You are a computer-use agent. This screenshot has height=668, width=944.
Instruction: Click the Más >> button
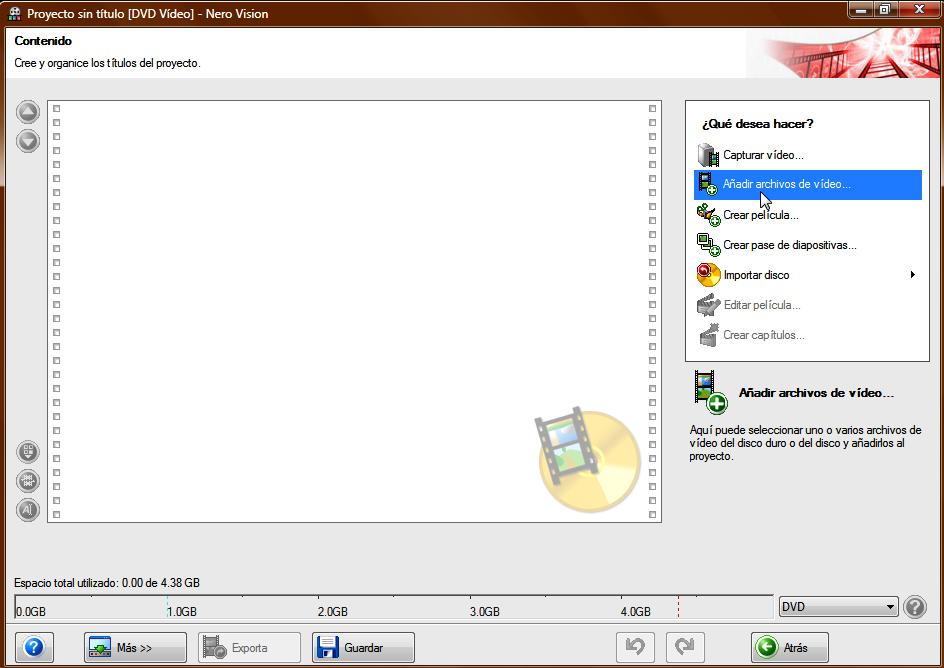pos(135,648)
